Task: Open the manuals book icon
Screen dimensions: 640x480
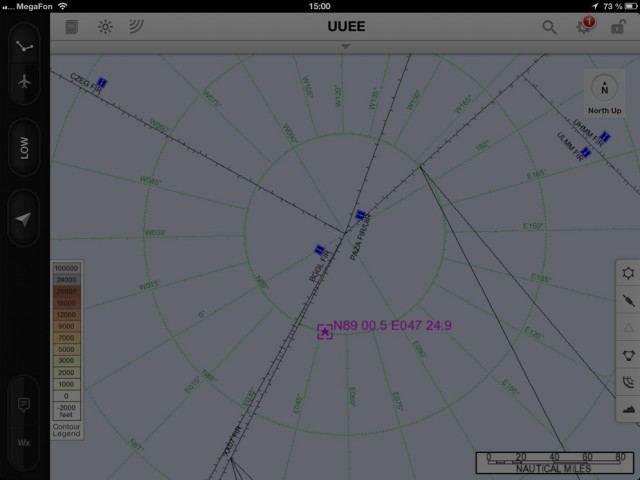Action: coord(72,27)
